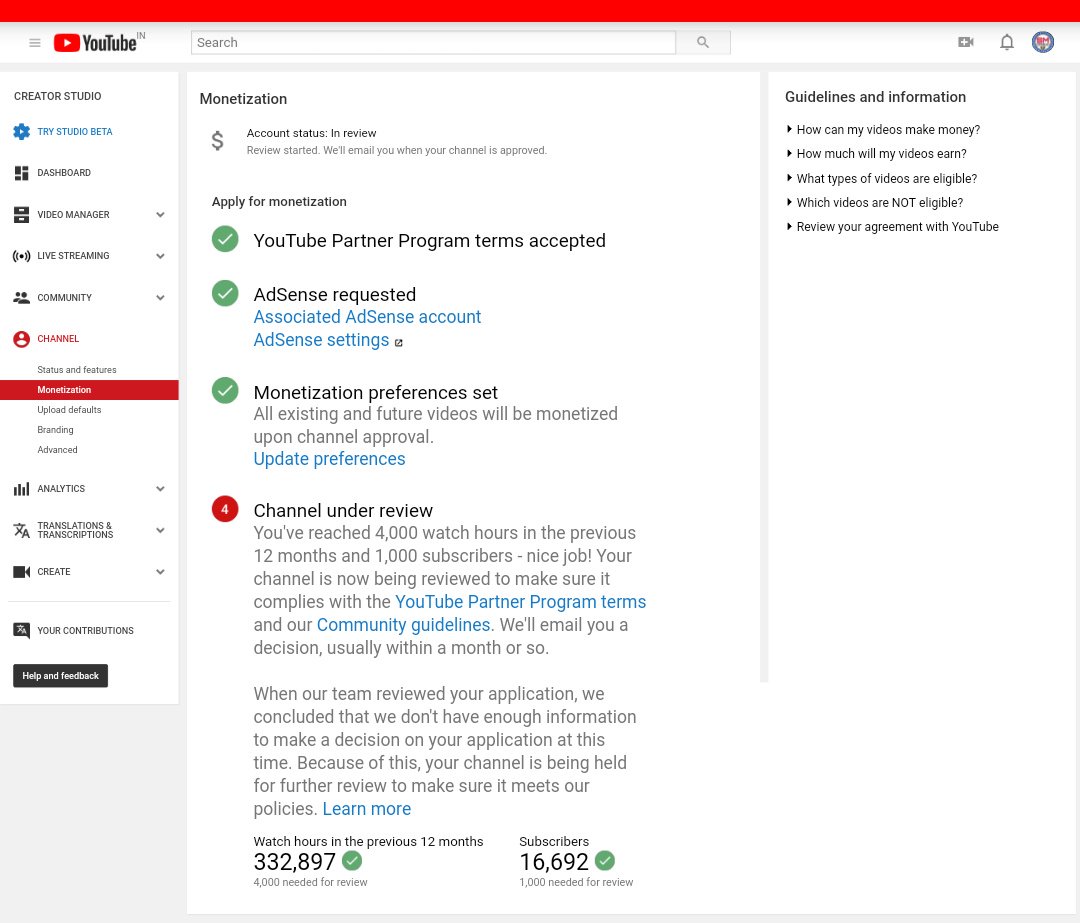
Task: Click Update preferences link
Action: pyautogui.click(x=329, y=459)
